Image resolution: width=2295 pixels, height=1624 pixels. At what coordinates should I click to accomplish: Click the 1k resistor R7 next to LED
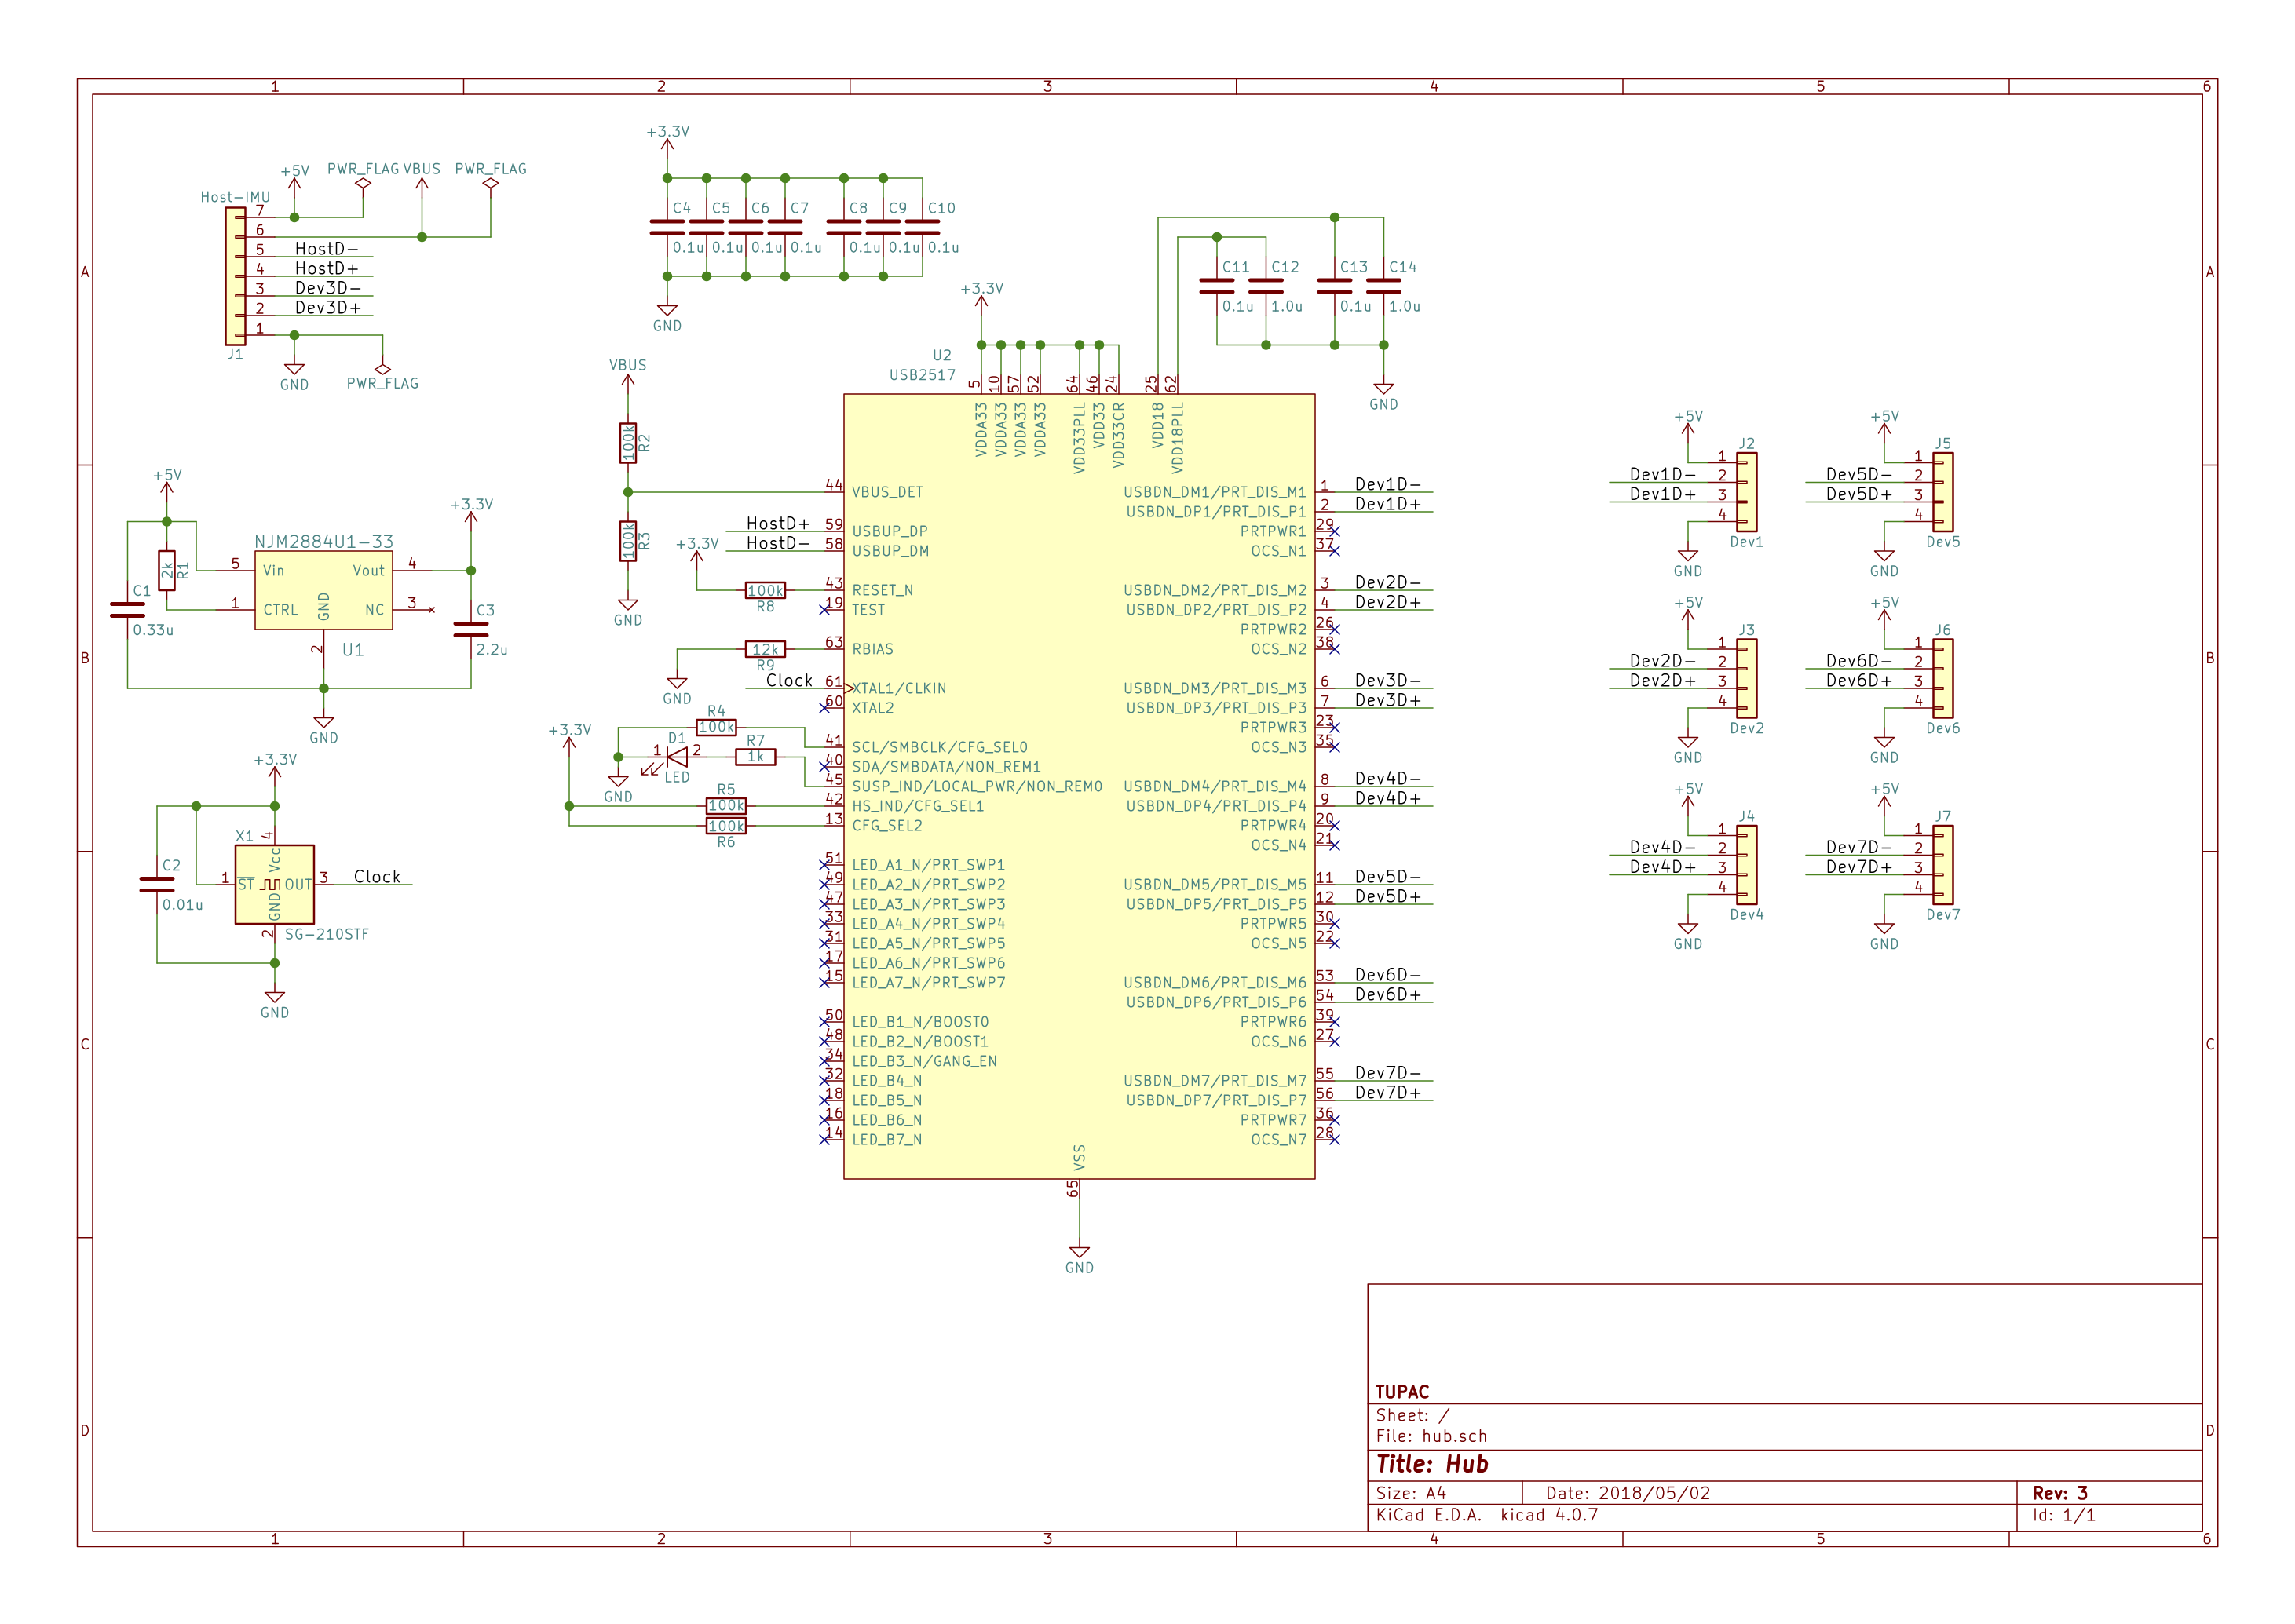(x=755, y=757)
